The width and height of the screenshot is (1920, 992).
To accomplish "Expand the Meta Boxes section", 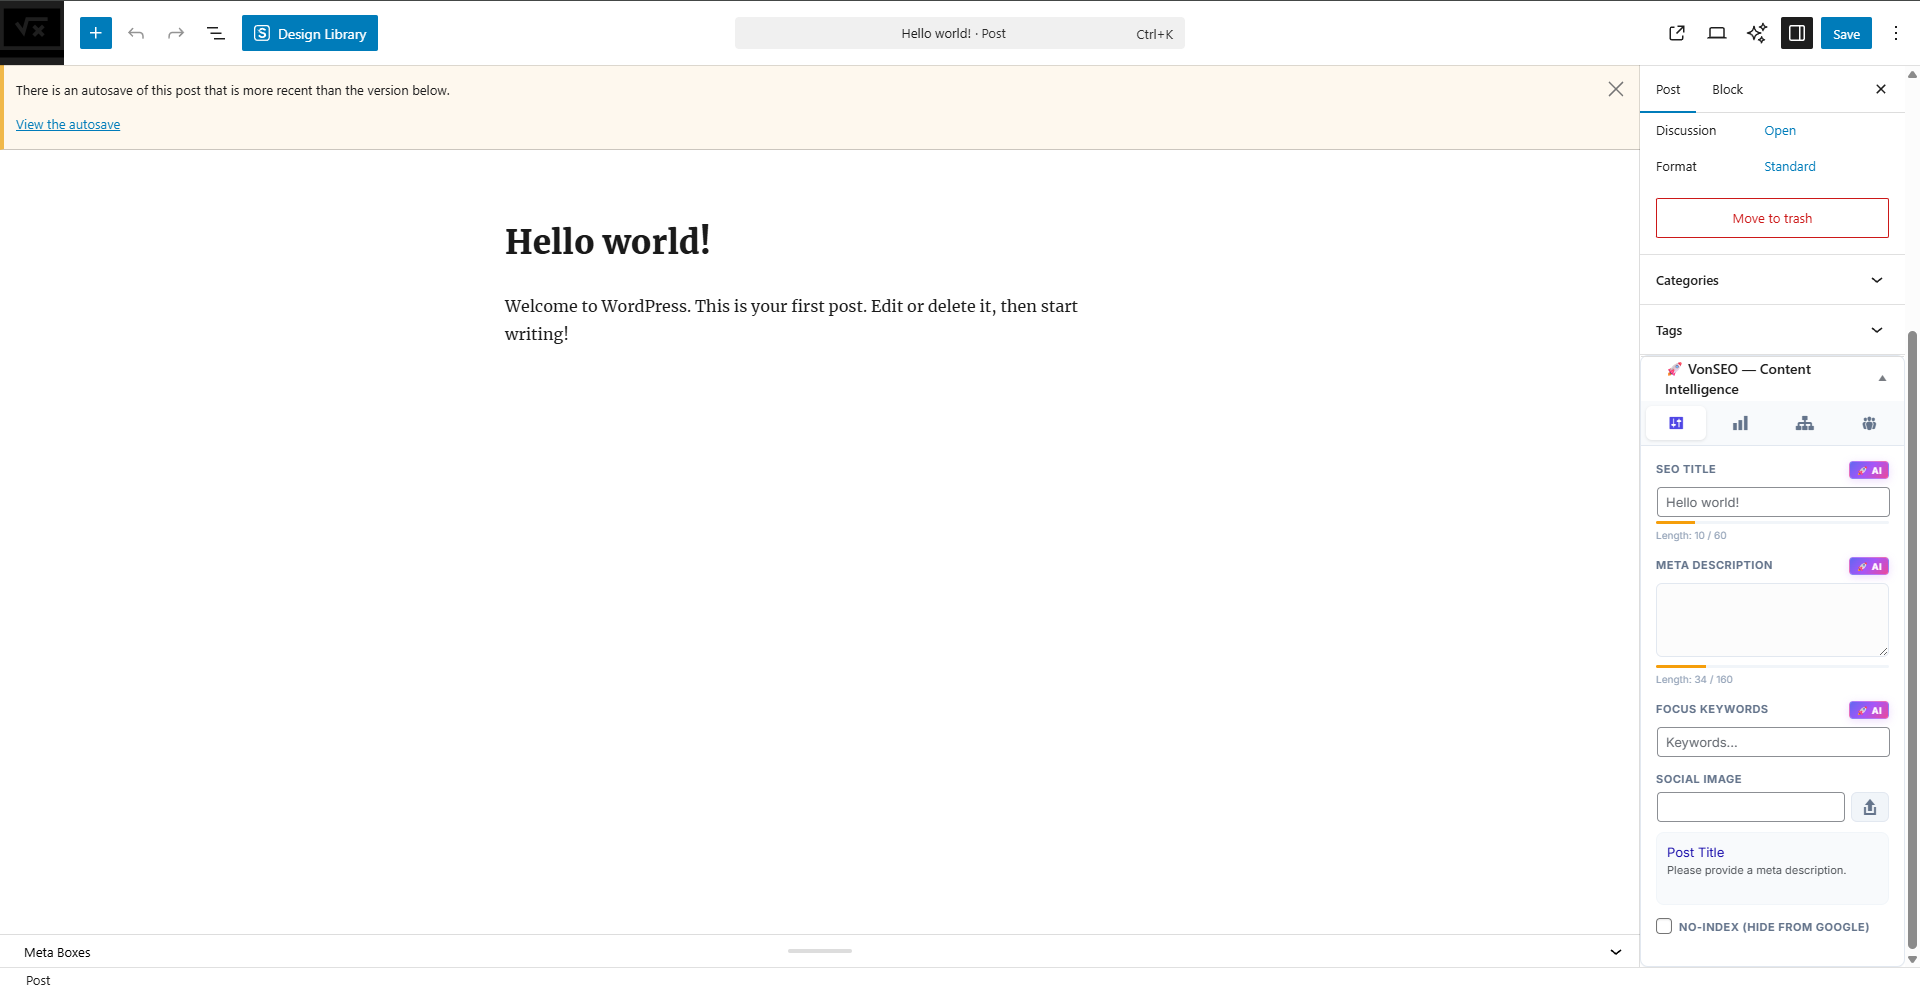I will (1616, 952).
